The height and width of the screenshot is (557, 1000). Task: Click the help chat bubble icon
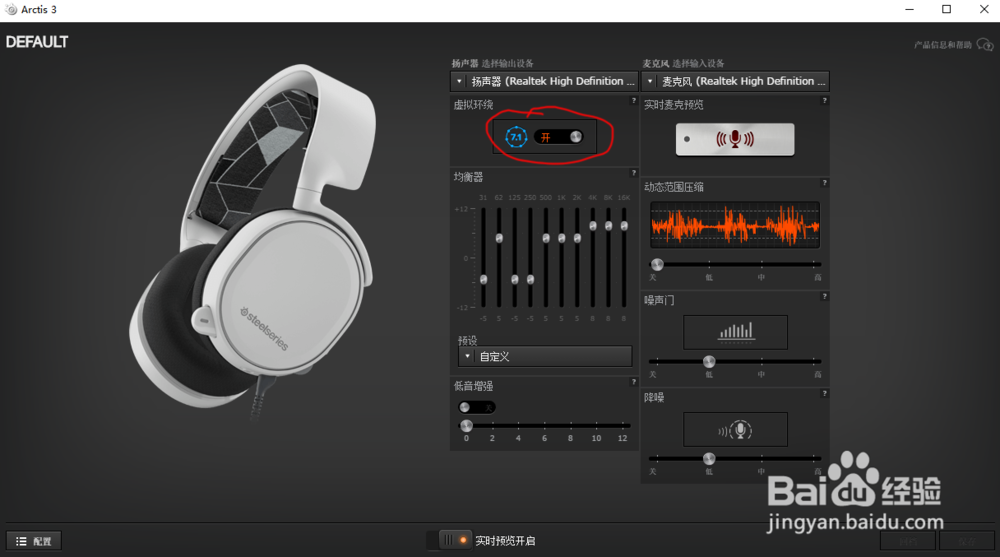tap(985, 45)
